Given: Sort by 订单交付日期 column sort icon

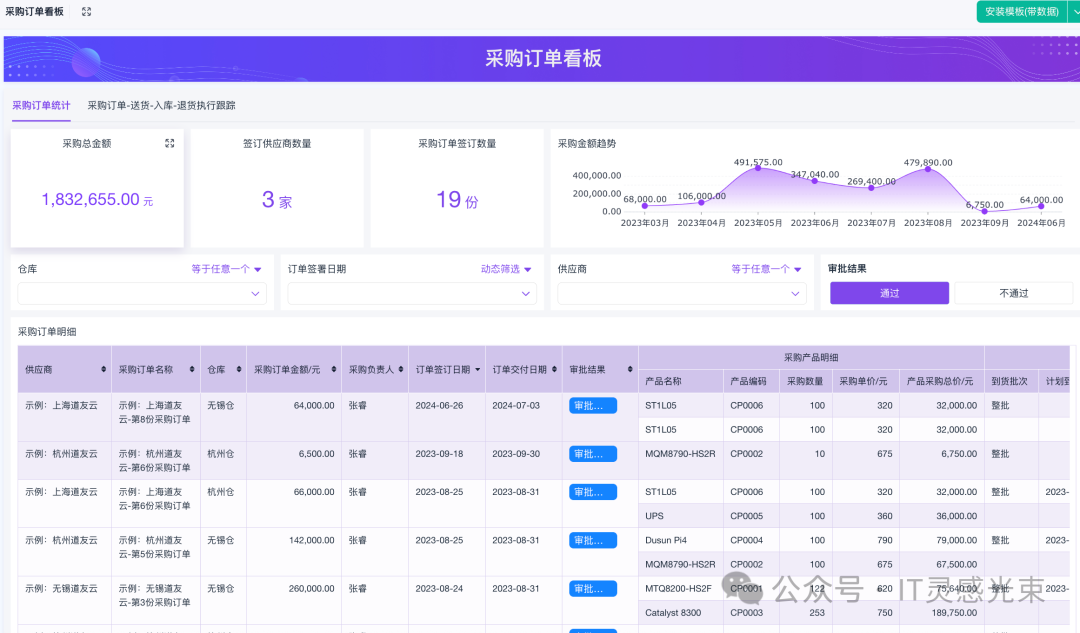Looking at the screenshot, I should click(554, 369).
